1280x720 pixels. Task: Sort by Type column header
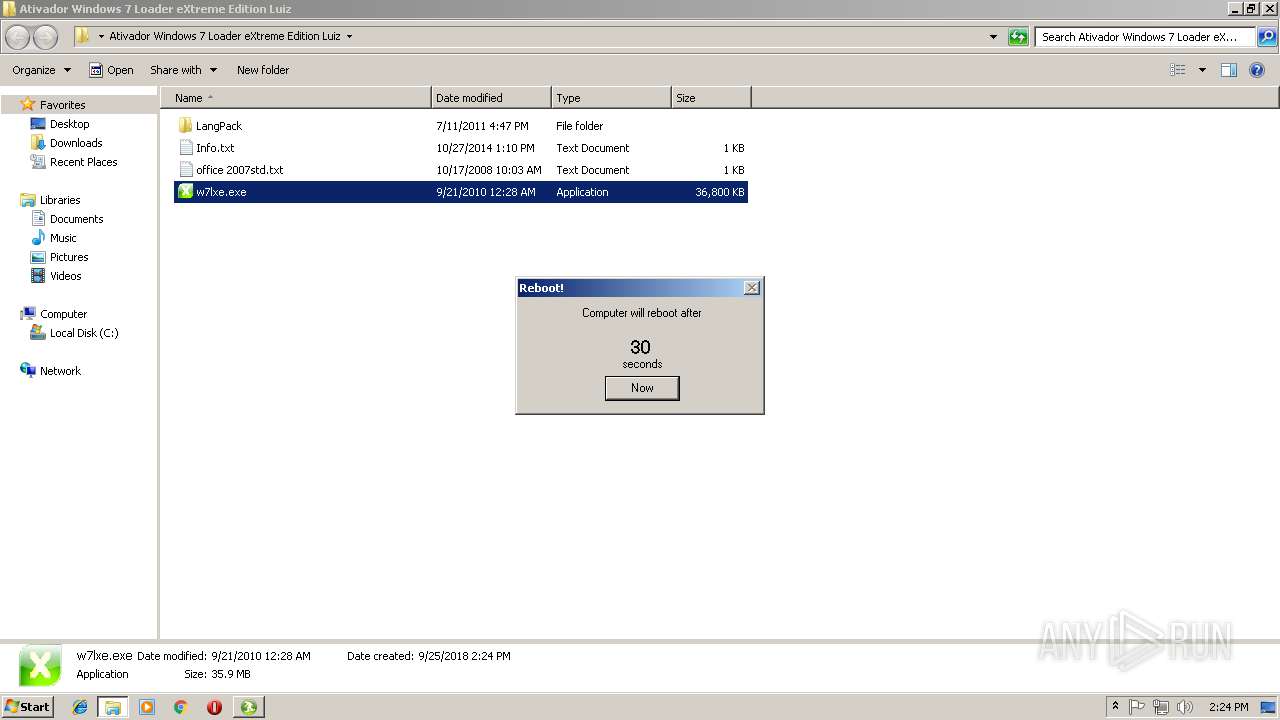pyautogui.click(x=611, y=98)
